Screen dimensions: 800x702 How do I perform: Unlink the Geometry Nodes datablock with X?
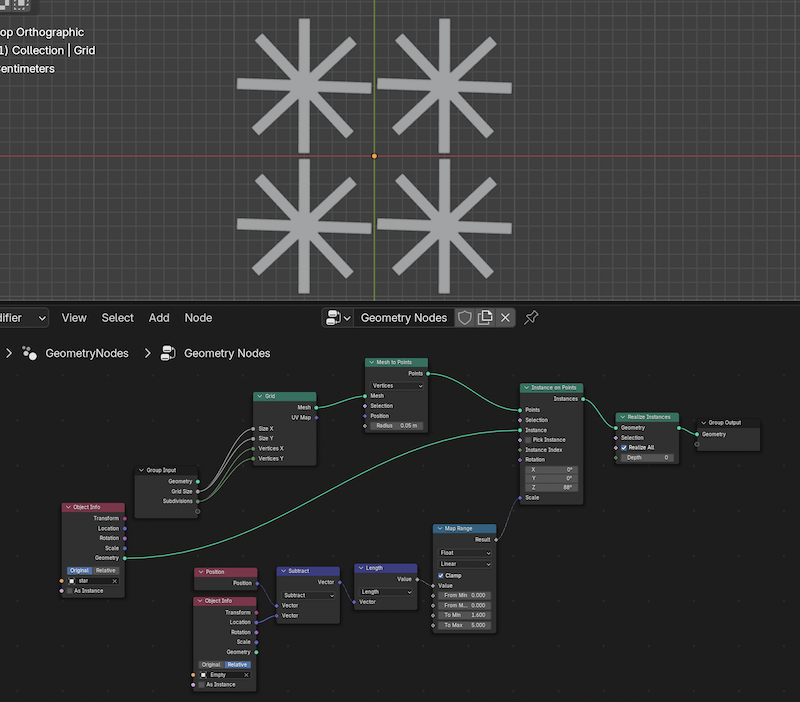click(x=505, y=318)
